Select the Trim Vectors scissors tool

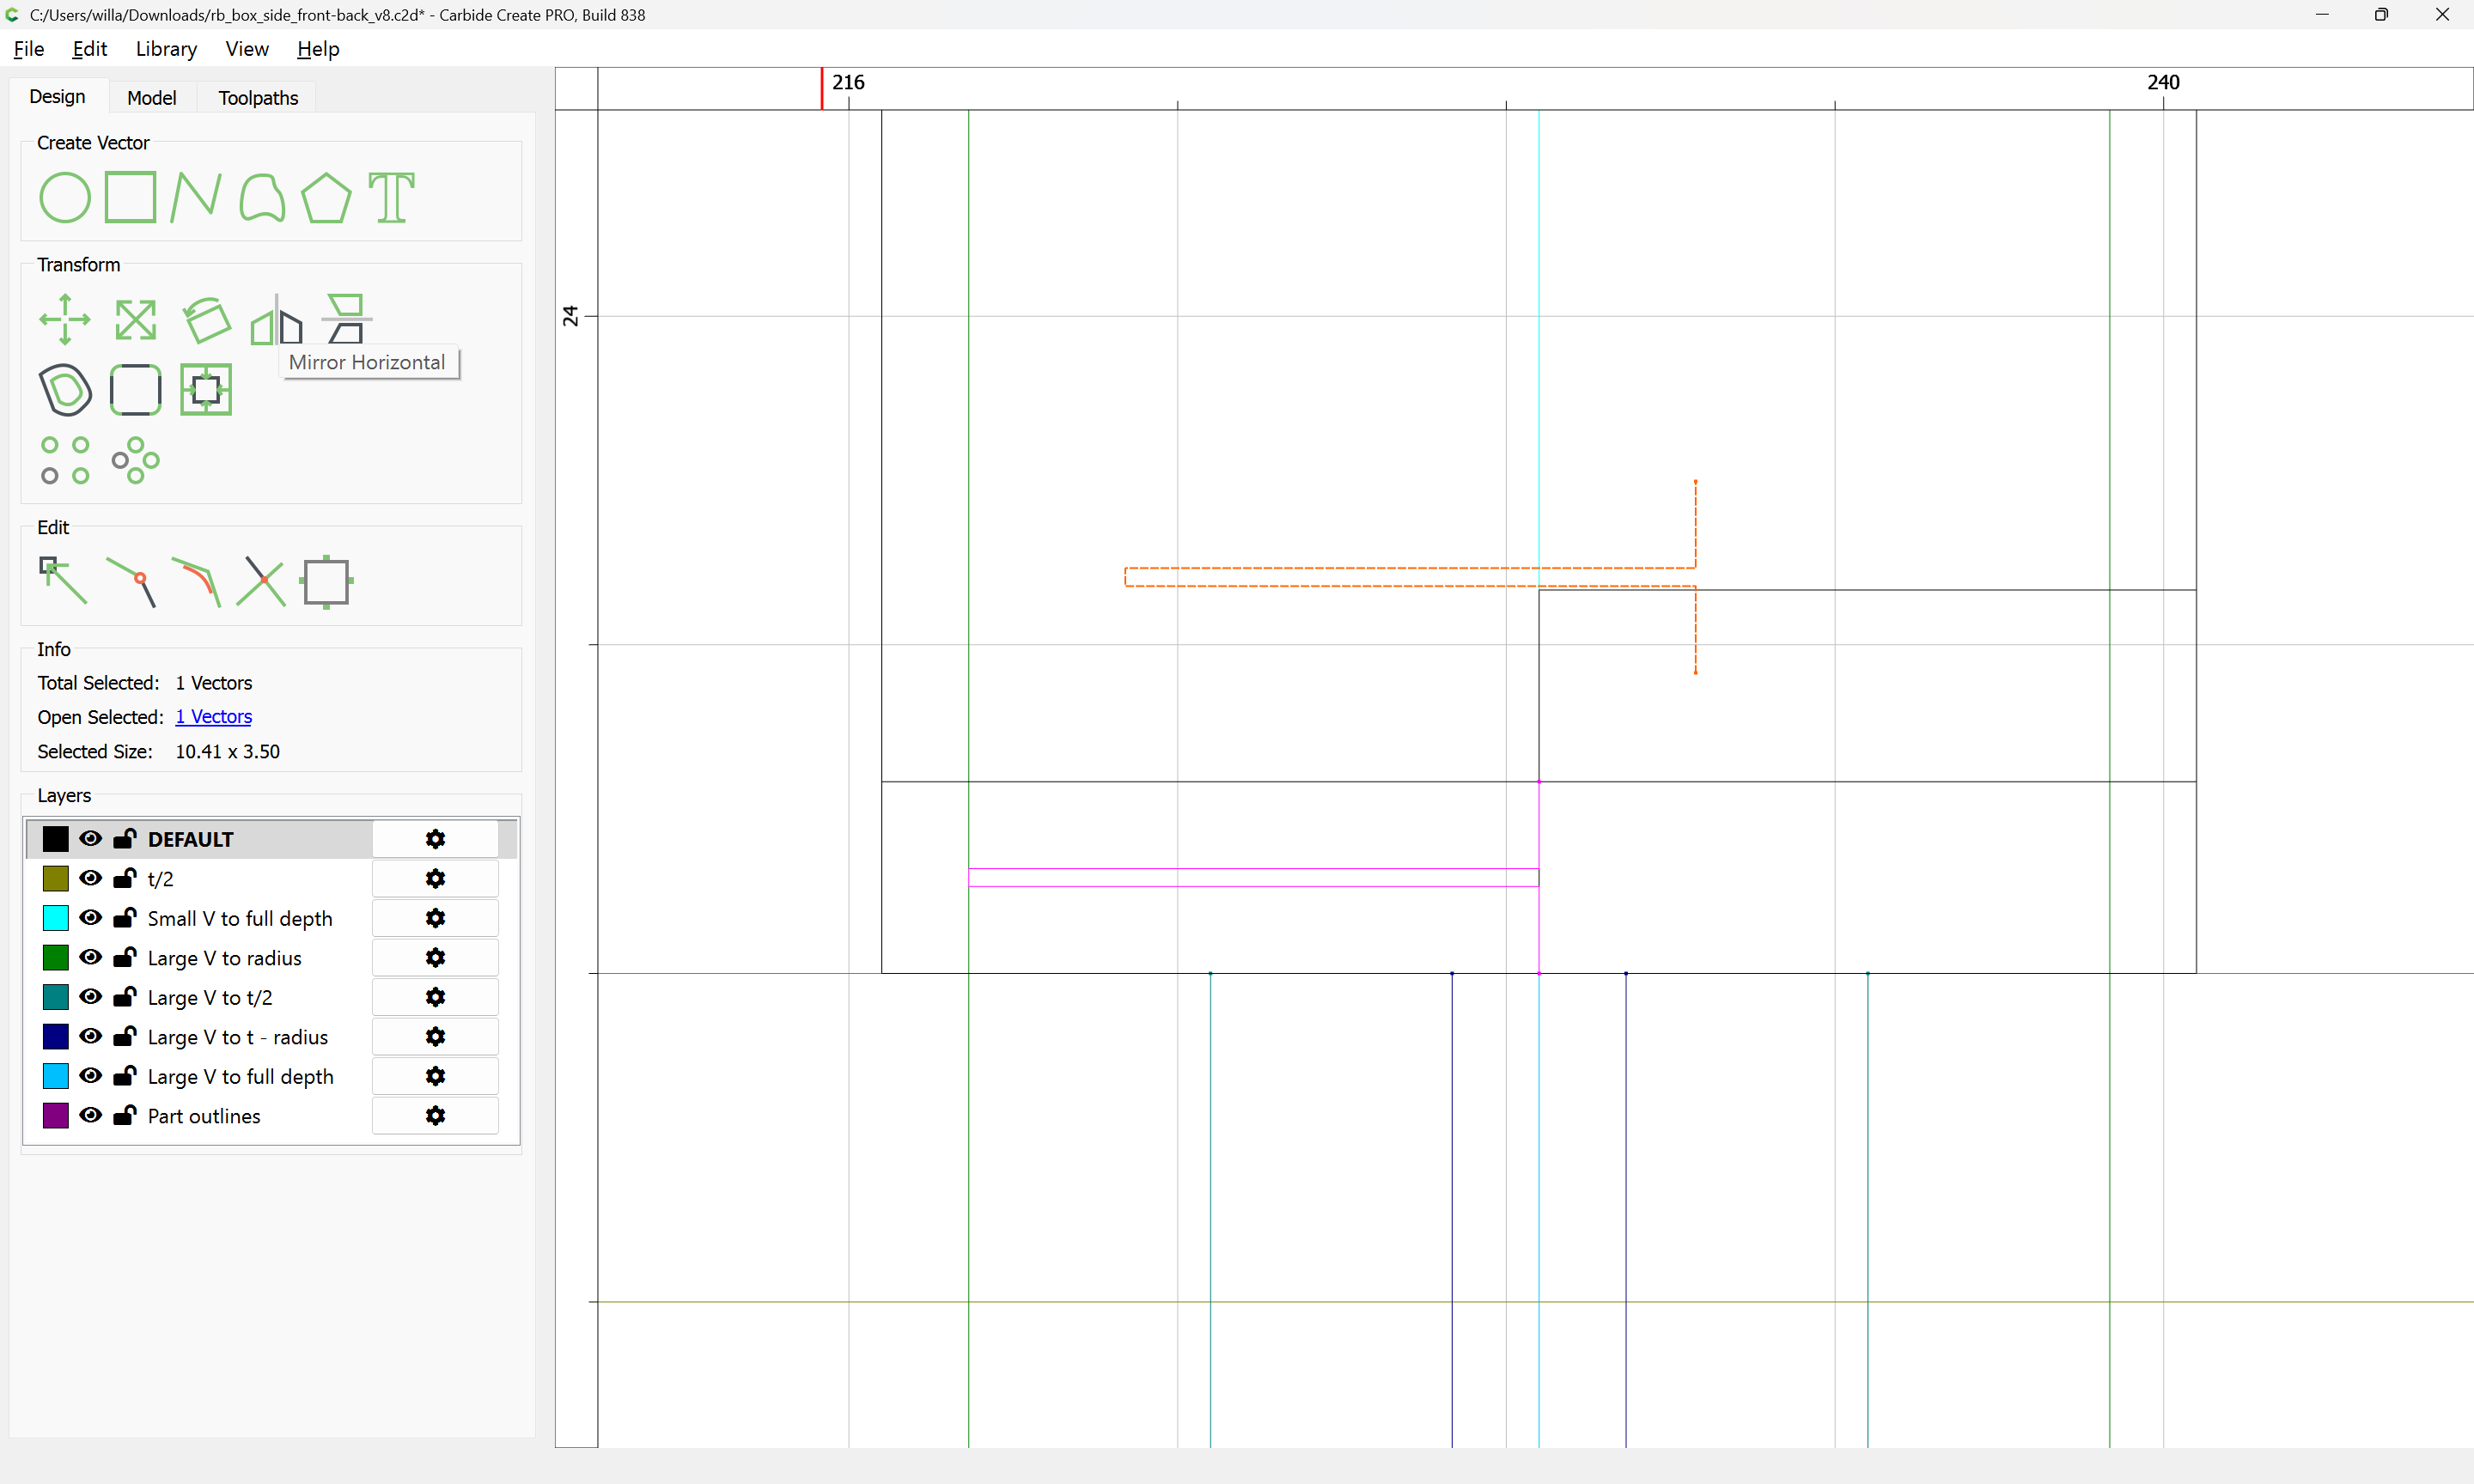(x=261, y=581)
